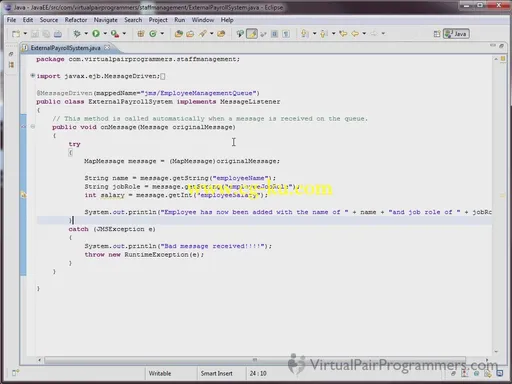The width and height of the screenshot is (512, 384).
Task: Open the New Java Class dropdown arrow
Action: click(162, 34)
